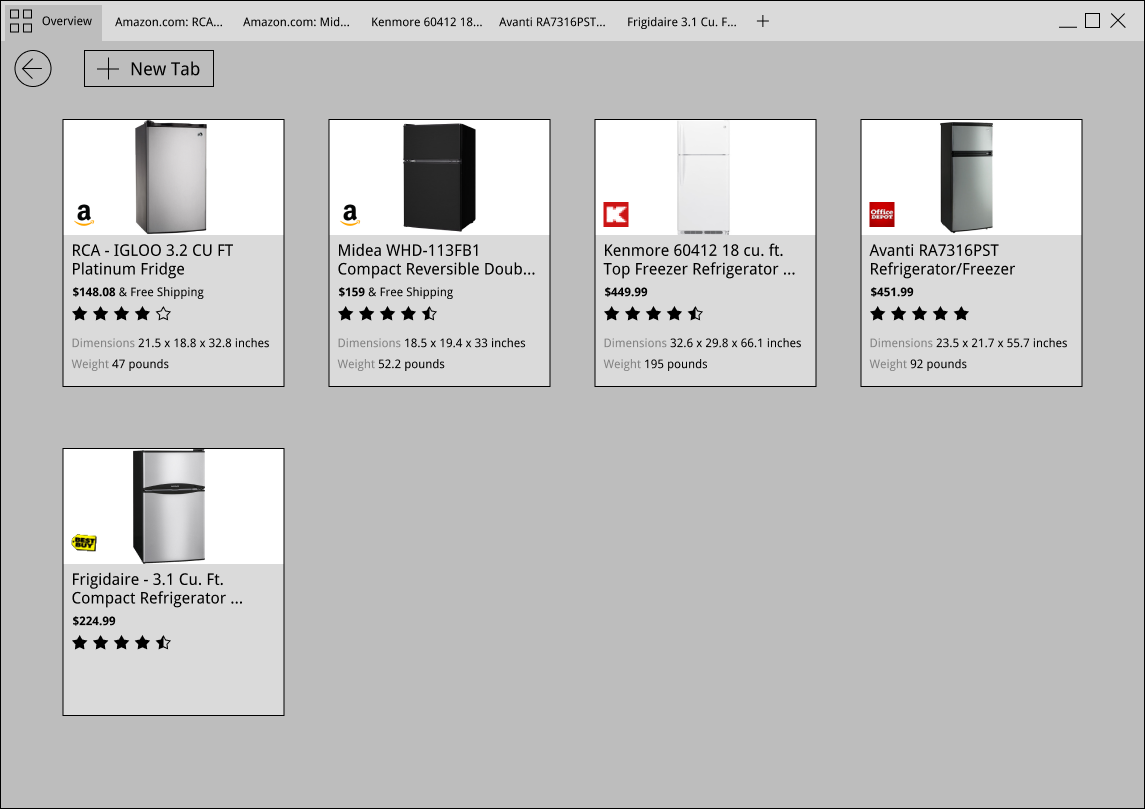Click Dimensions 23.5 x 21.7 x 55.7 inches
Screen dimensions: 1145x809
coord(968,343)
